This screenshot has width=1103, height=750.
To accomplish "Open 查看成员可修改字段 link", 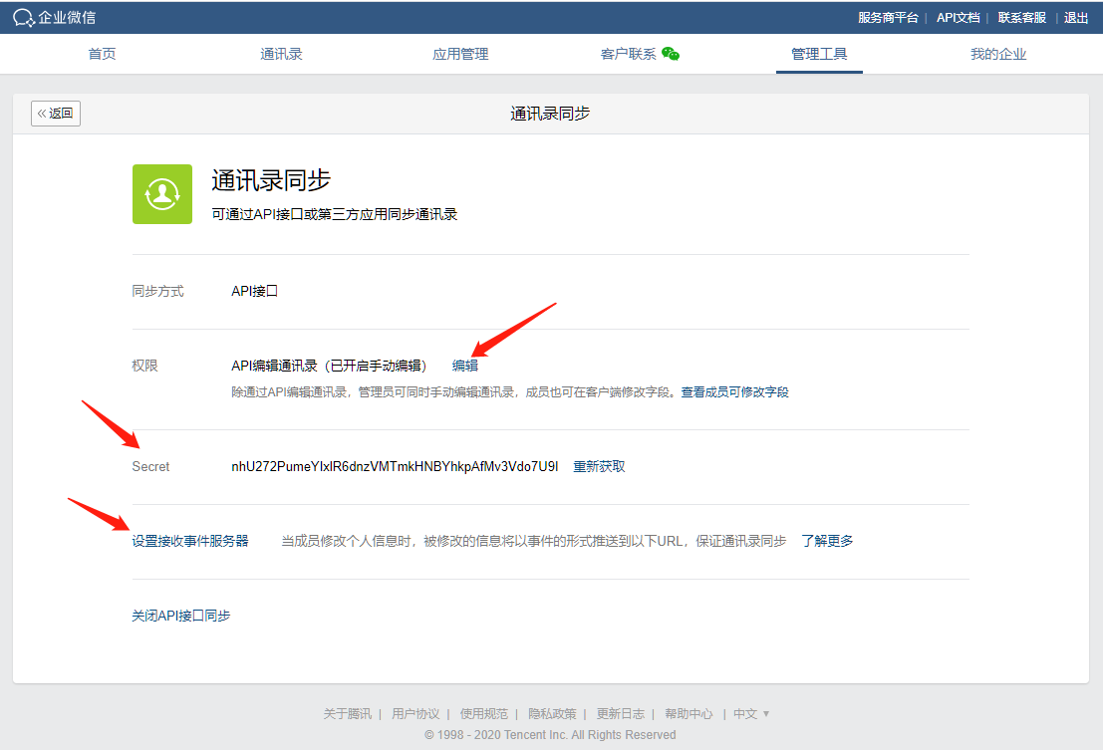I will (x=734, y=392).
